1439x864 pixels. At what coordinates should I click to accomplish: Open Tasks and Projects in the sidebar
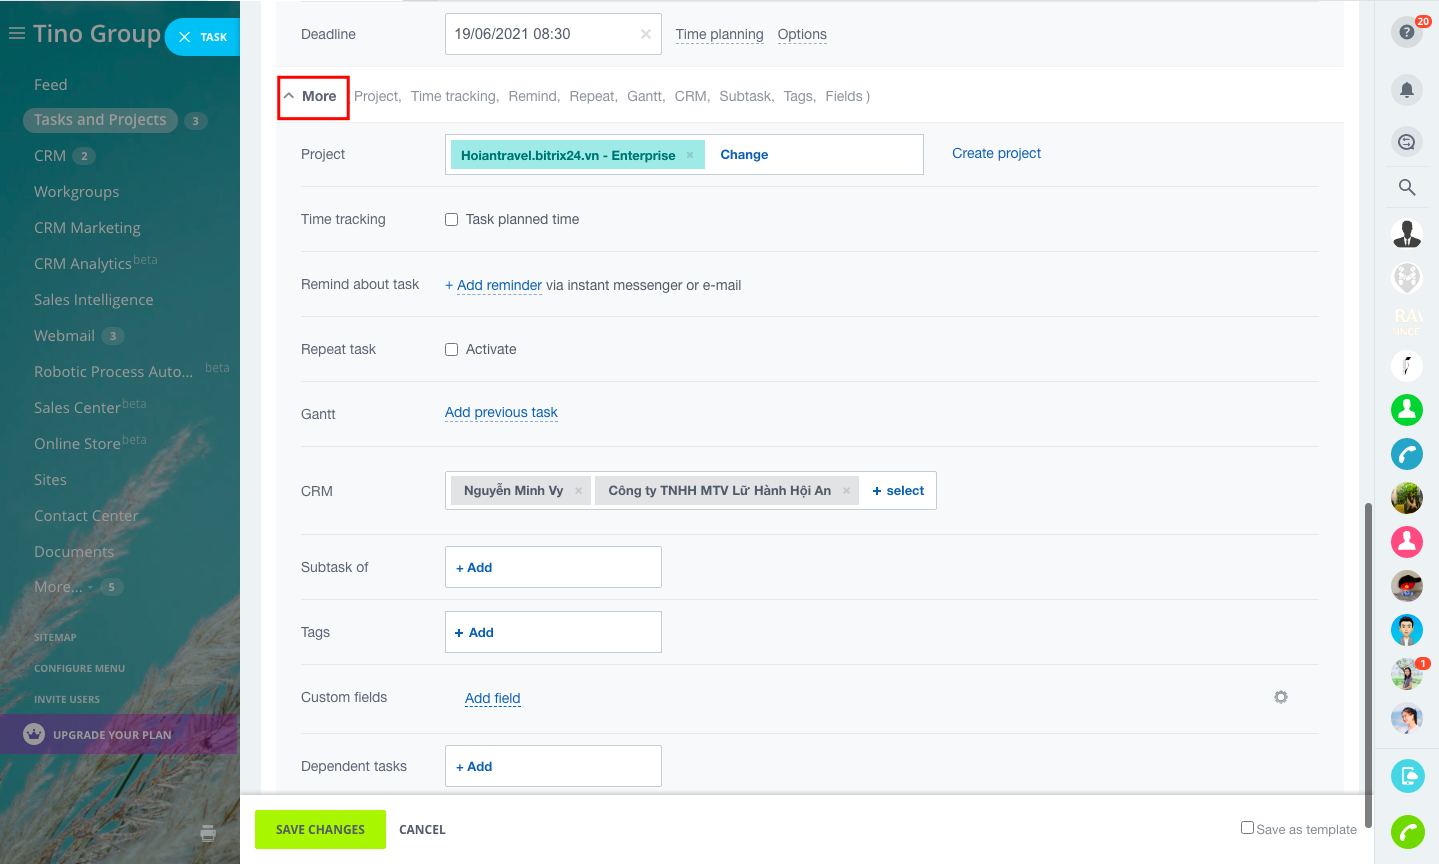click(x=100, y=120)
